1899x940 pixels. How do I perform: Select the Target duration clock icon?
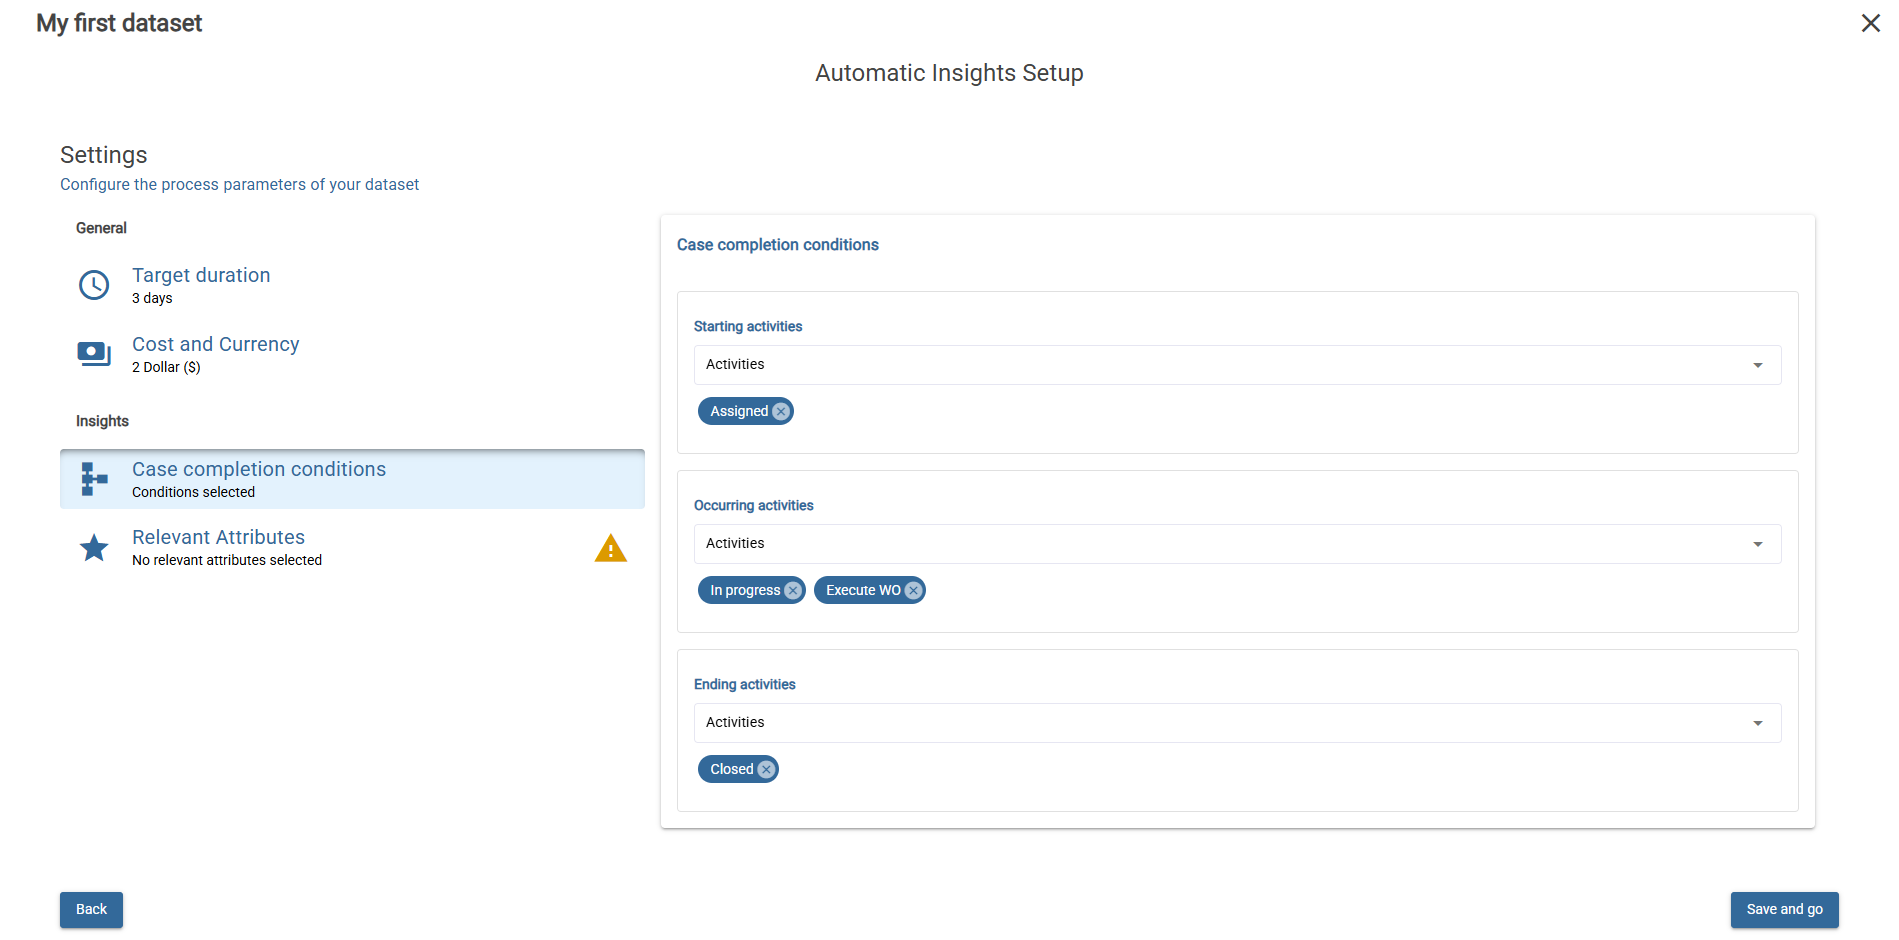tap(93, 285)
